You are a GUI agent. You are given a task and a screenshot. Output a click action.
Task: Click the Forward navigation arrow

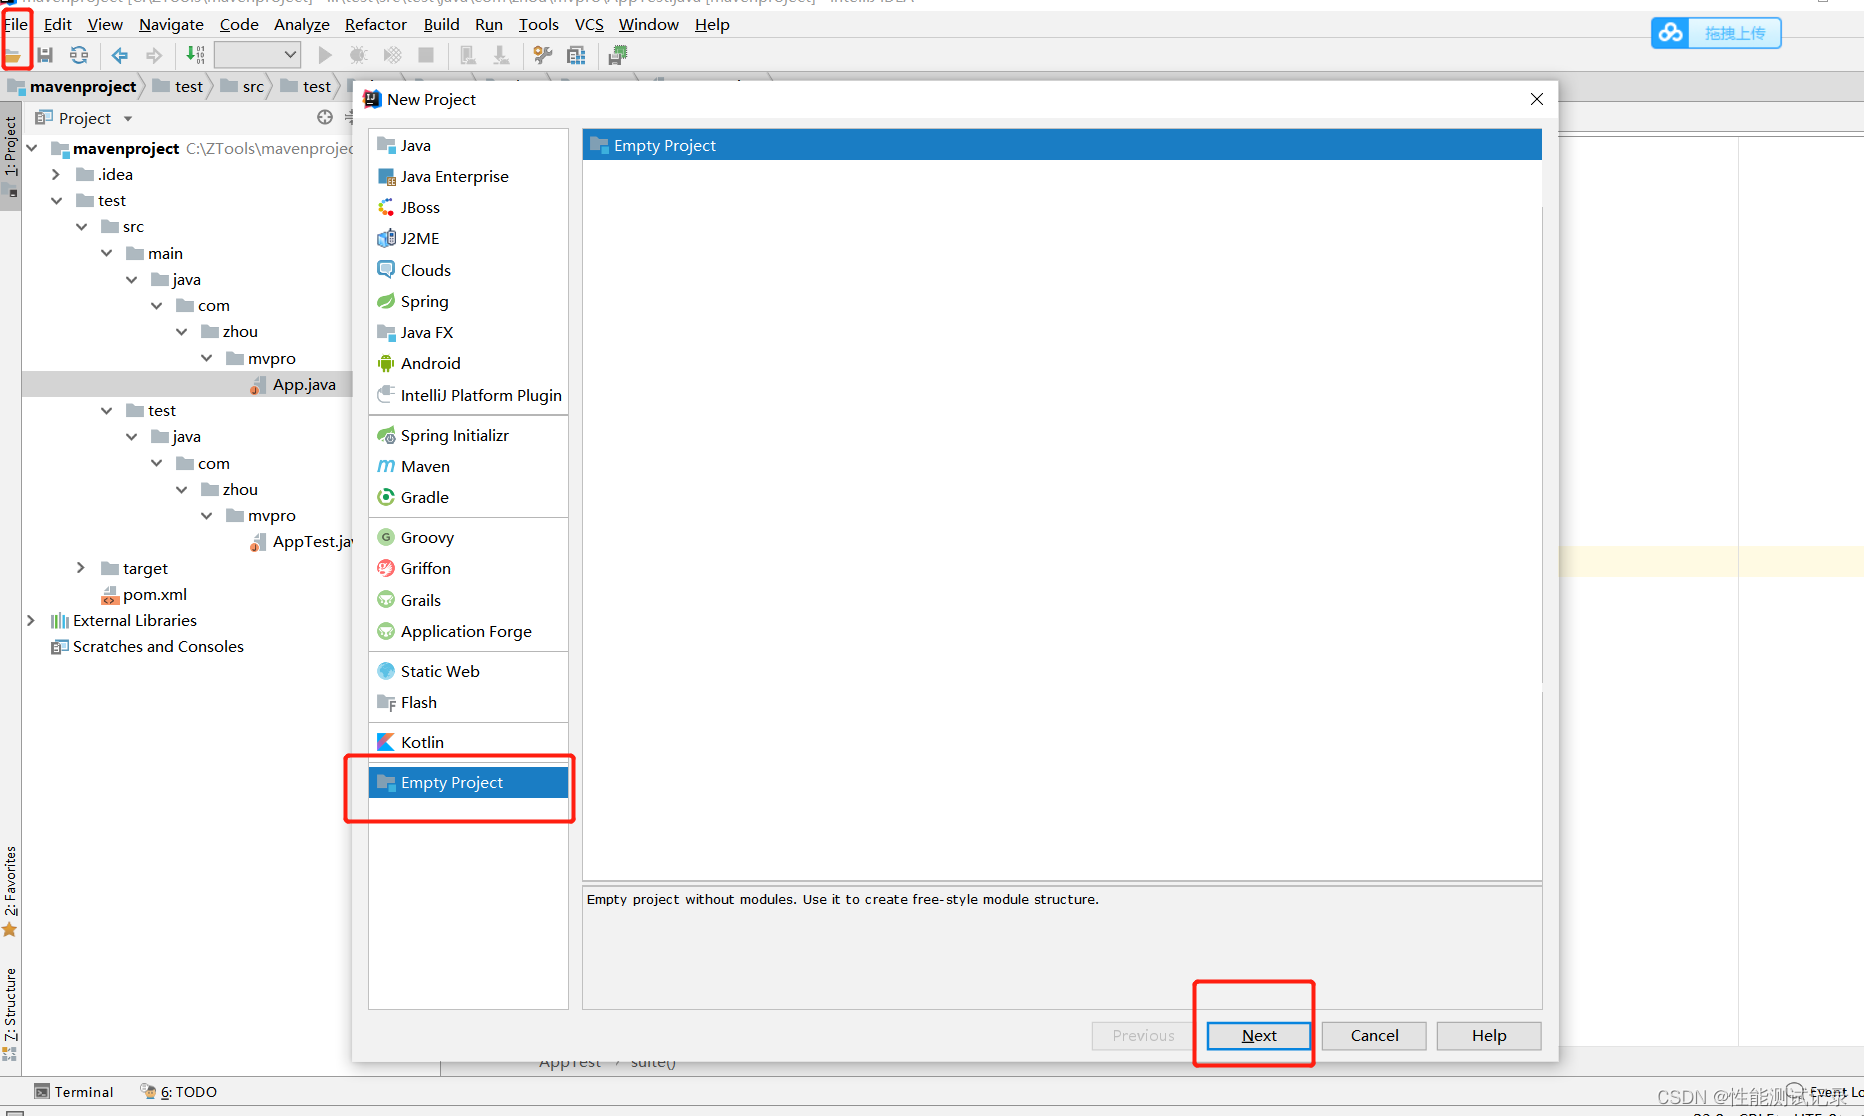coord(153,56)
